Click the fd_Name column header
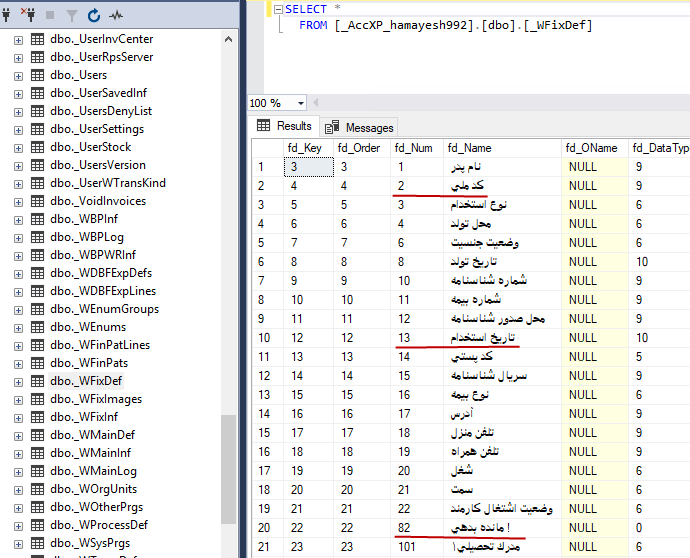Image resolution: width=690 pixels, height=558 pixels. pos(469,148)
